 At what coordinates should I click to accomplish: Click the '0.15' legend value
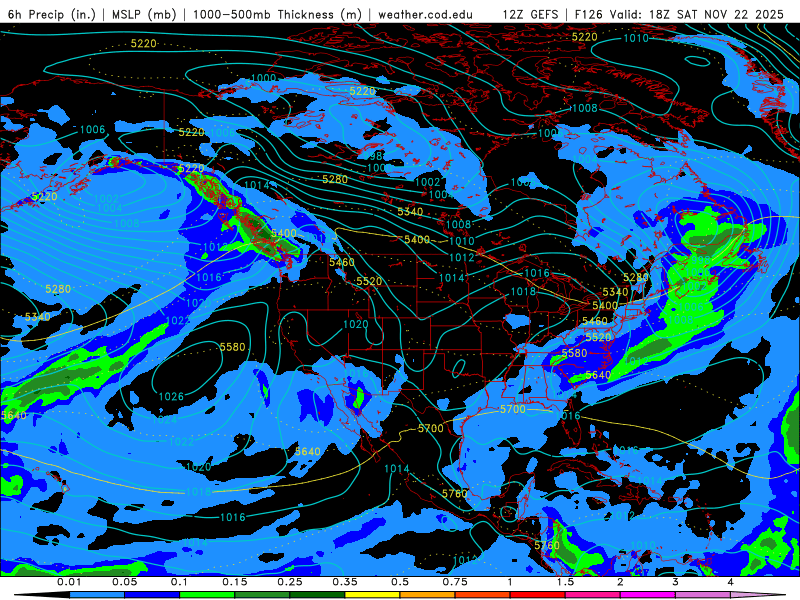pyautogui.click(x=235, y=582)
